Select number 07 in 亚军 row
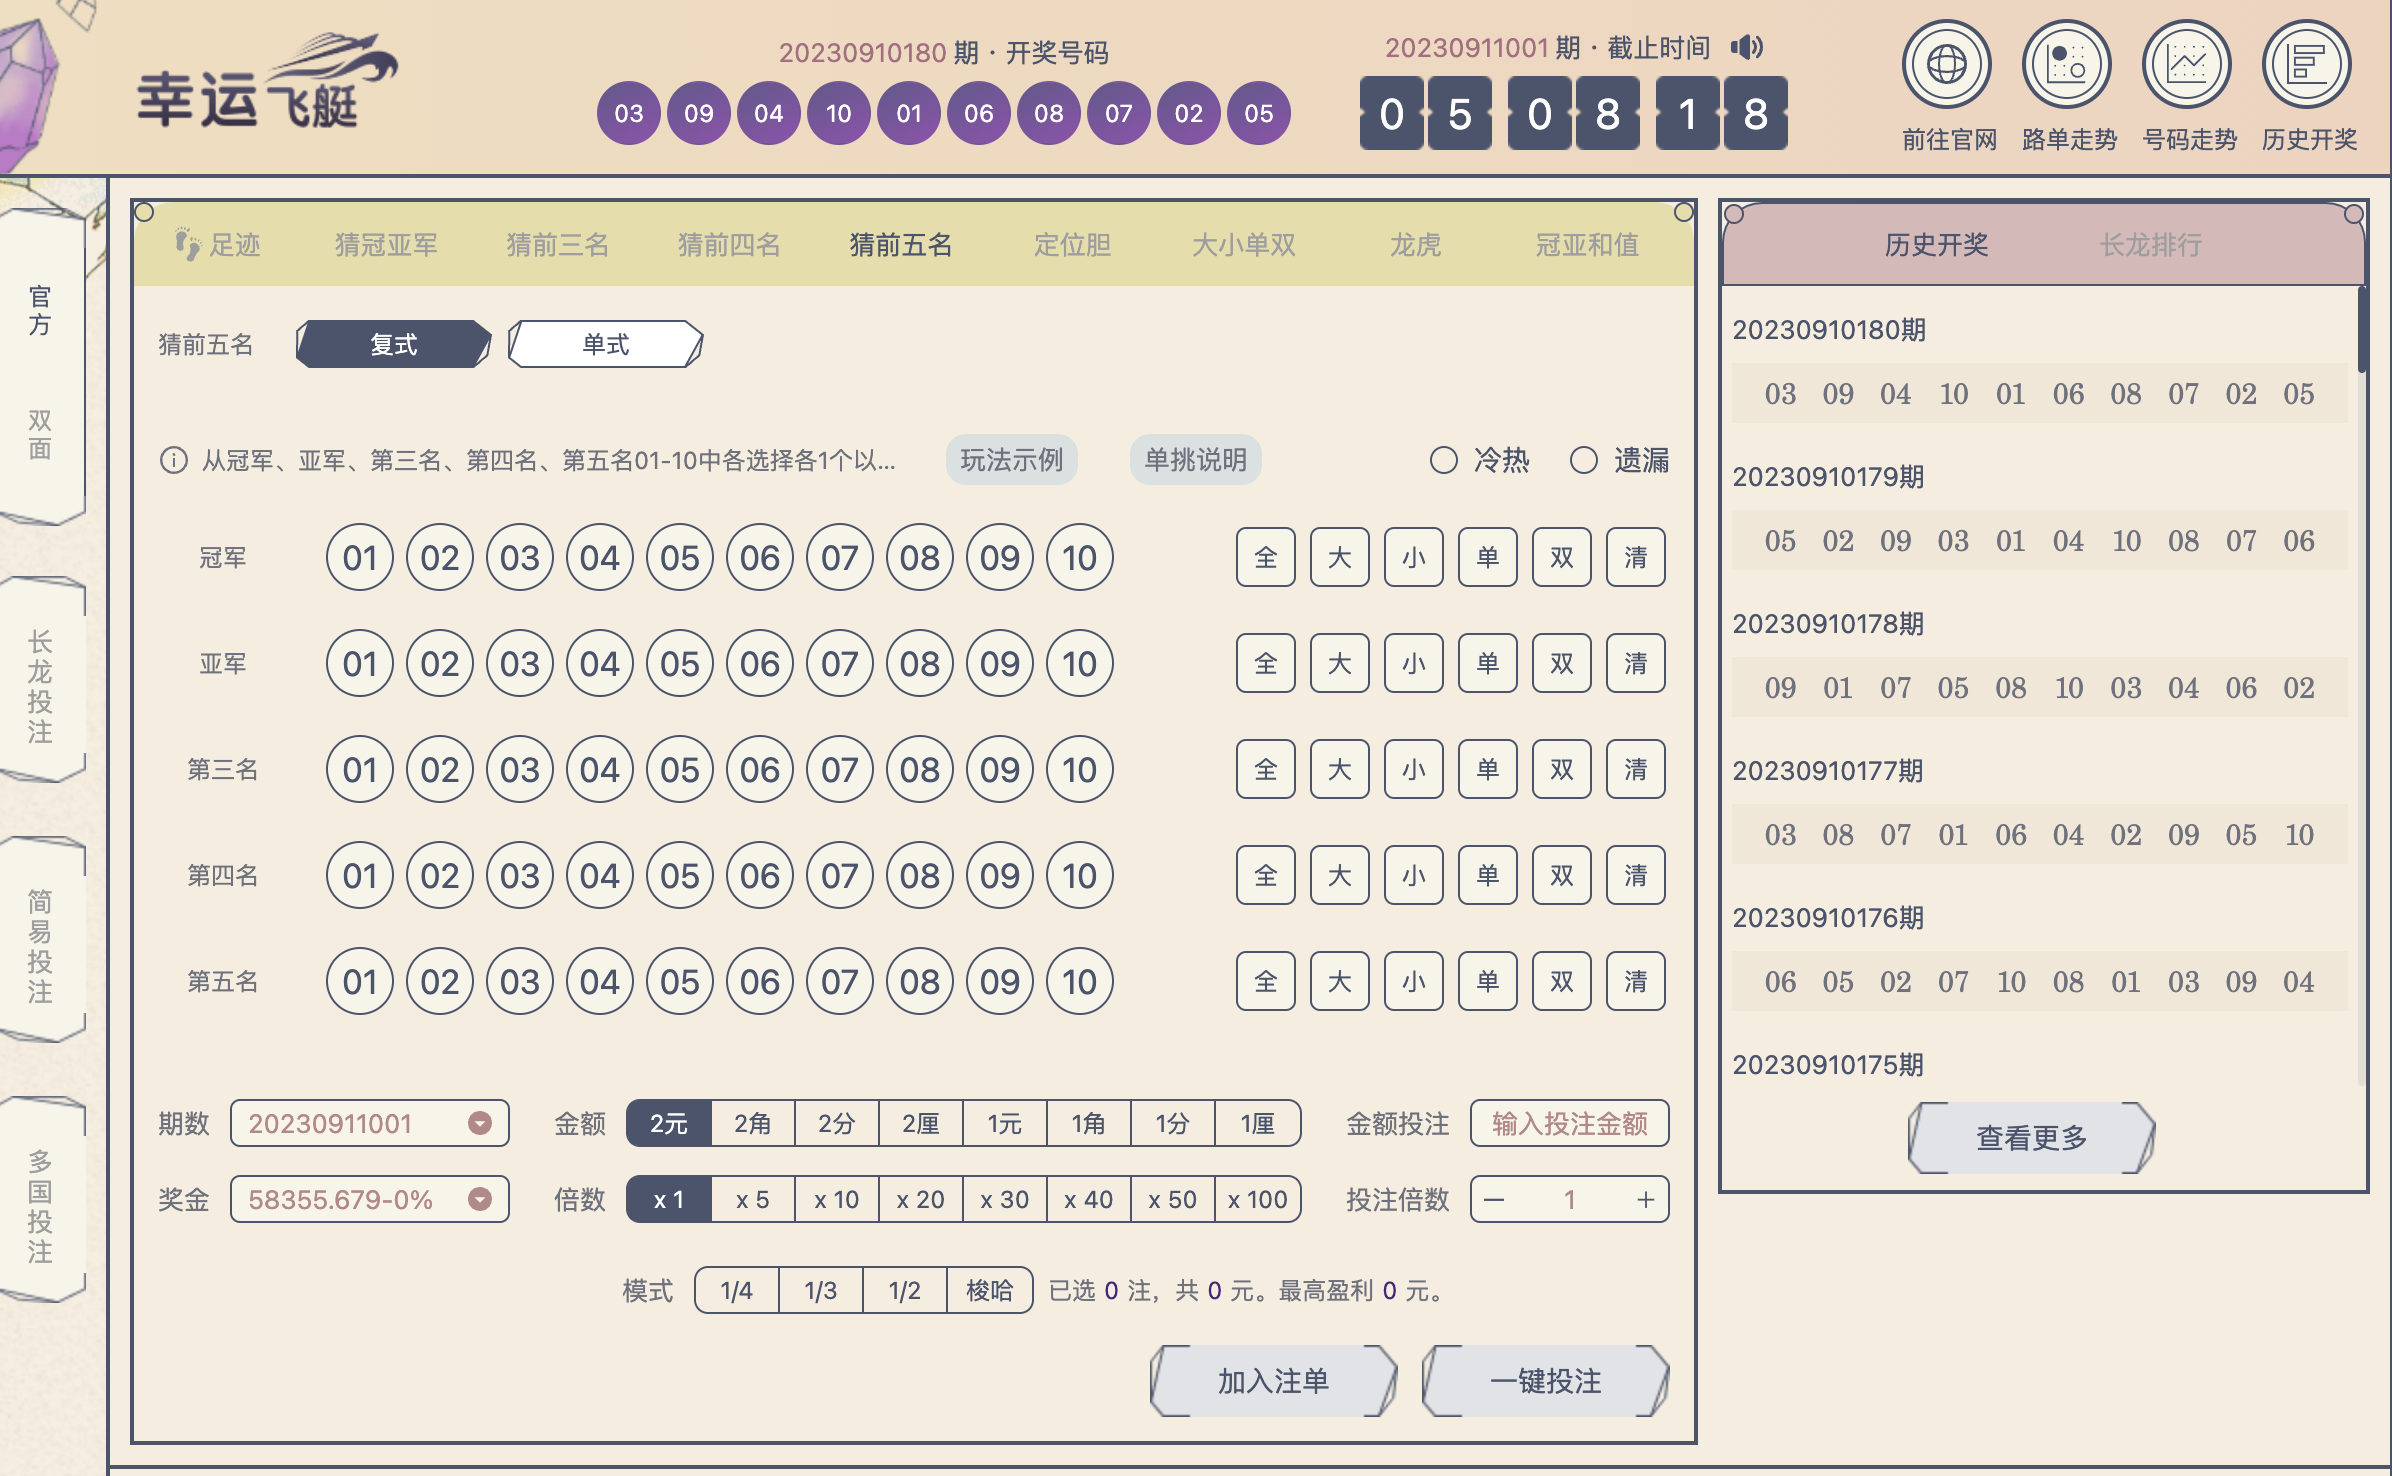The width and height of the screenshot is (2392, 1476). [840, 663]
